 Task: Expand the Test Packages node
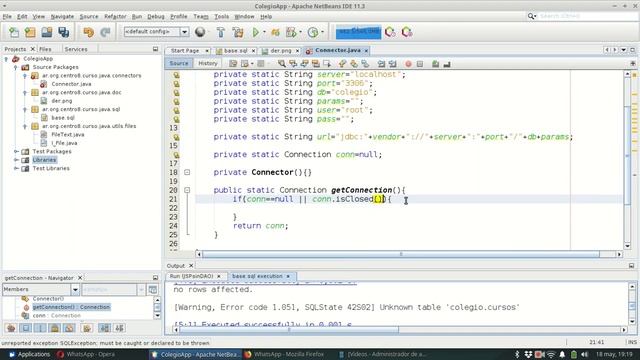coord(16,151)
